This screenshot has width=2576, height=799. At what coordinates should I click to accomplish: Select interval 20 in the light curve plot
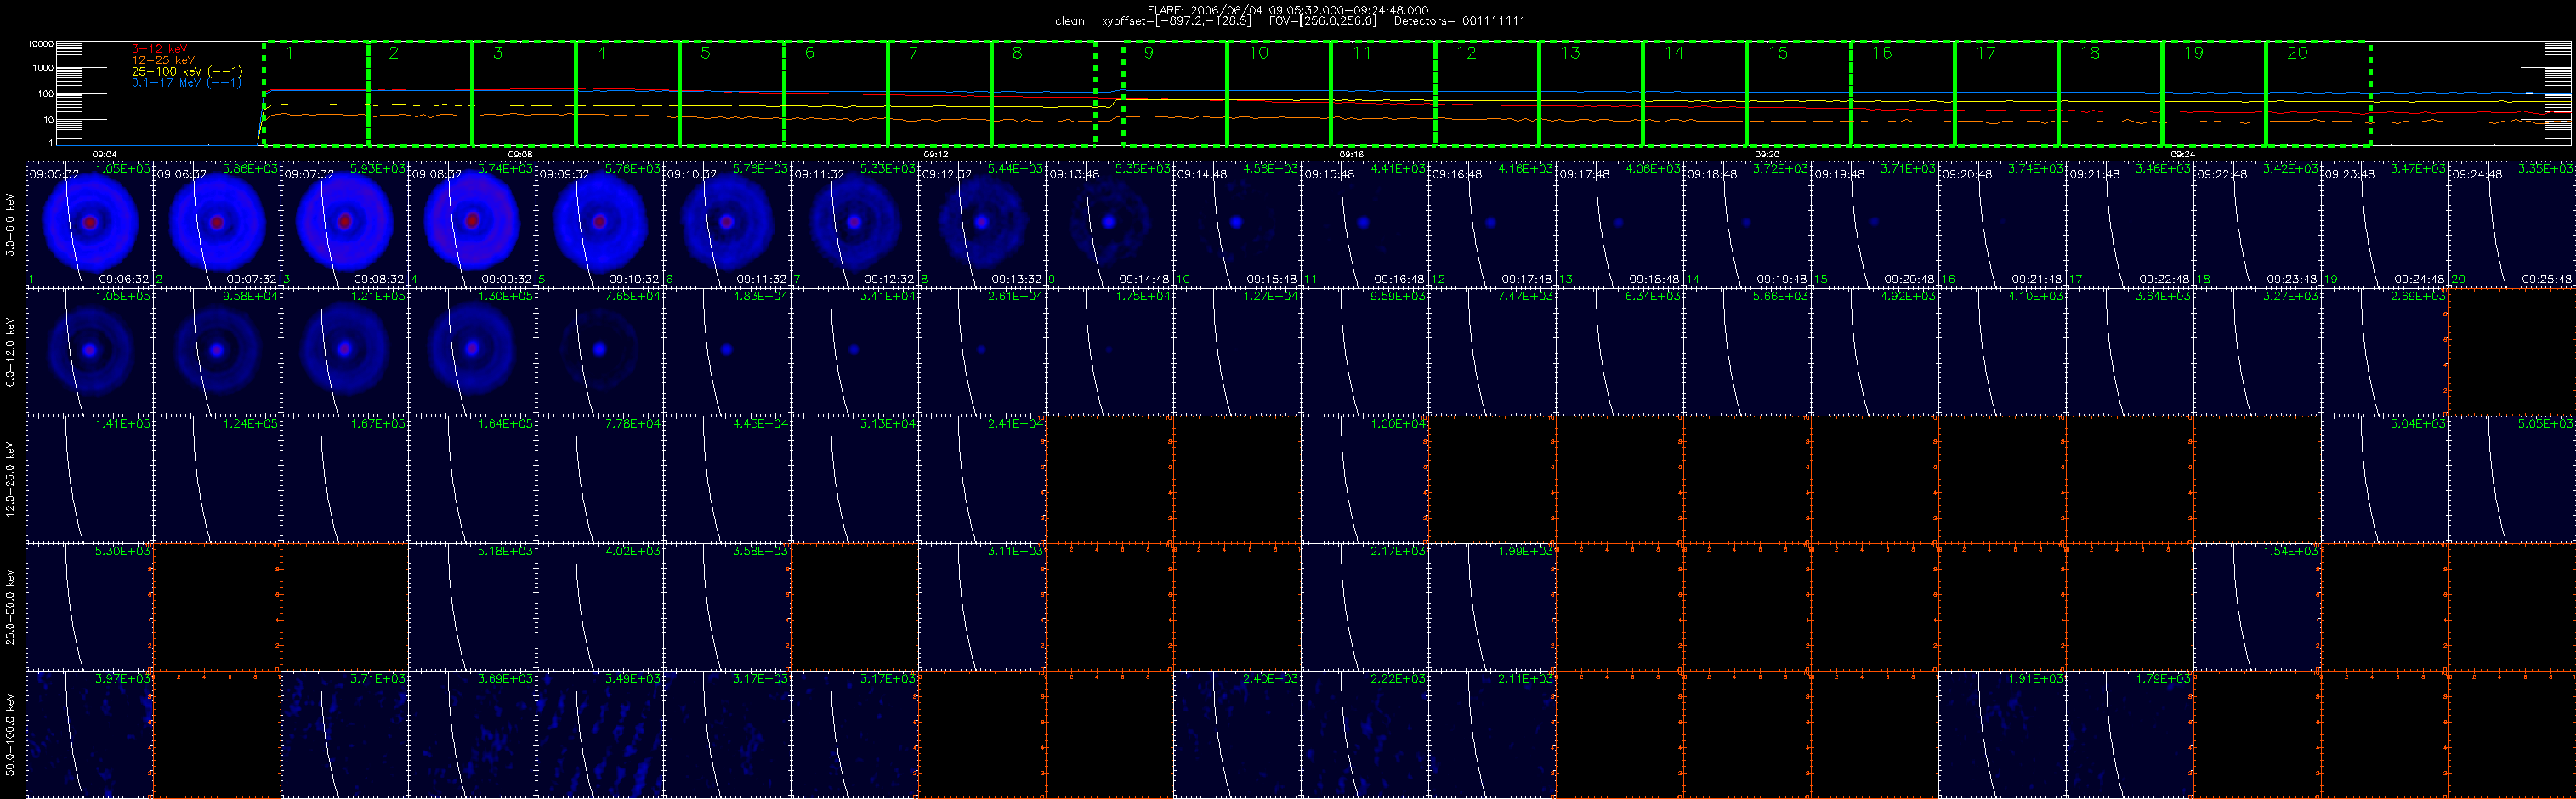point(2318,94)
